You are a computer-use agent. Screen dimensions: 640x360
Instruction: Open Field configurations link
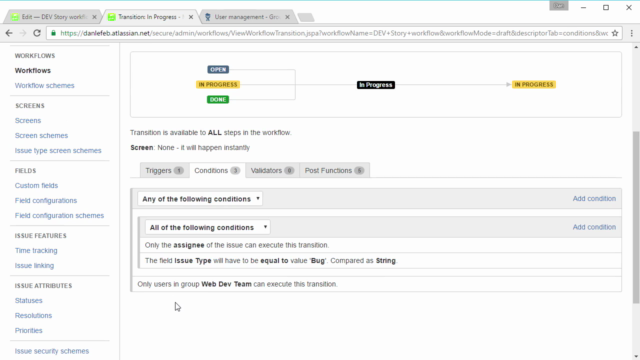[x=46, y=201]
